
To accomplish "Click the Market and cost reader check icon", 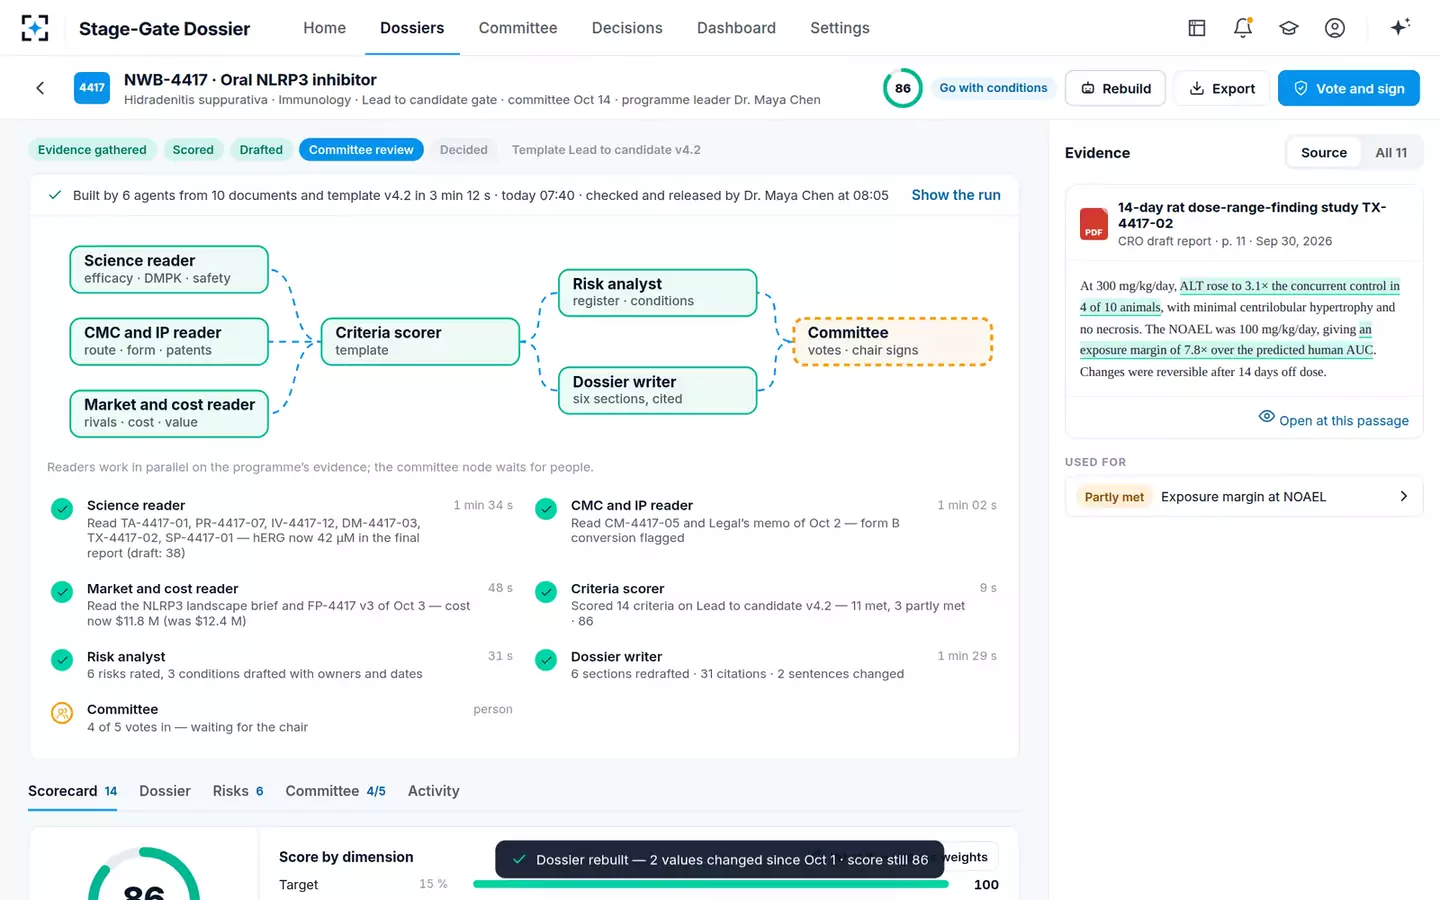I will point(62,592).
